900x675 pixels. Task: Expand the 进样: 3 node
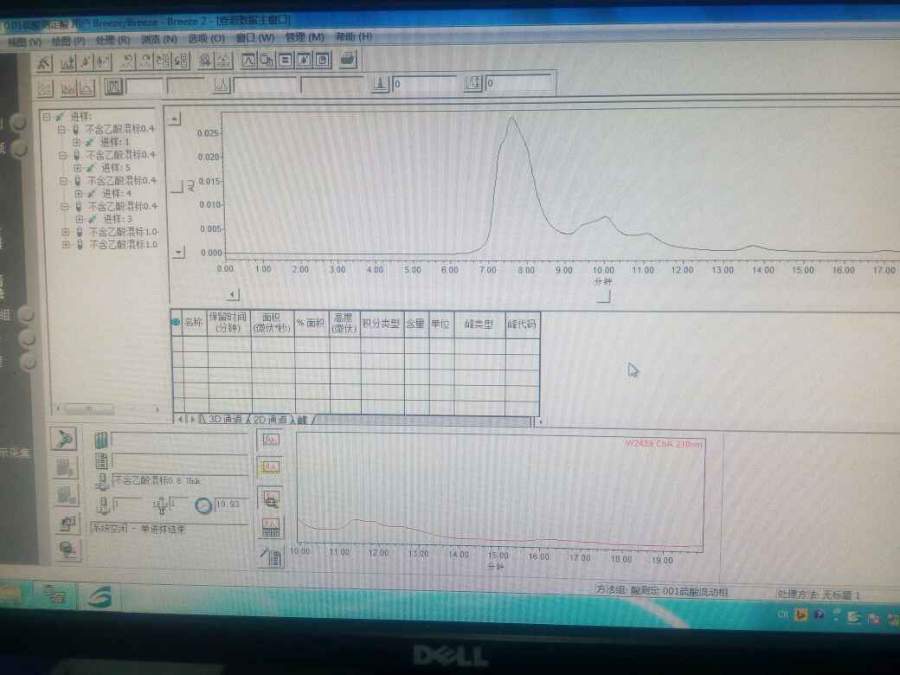pyautogui.click(x=79, y=219)
